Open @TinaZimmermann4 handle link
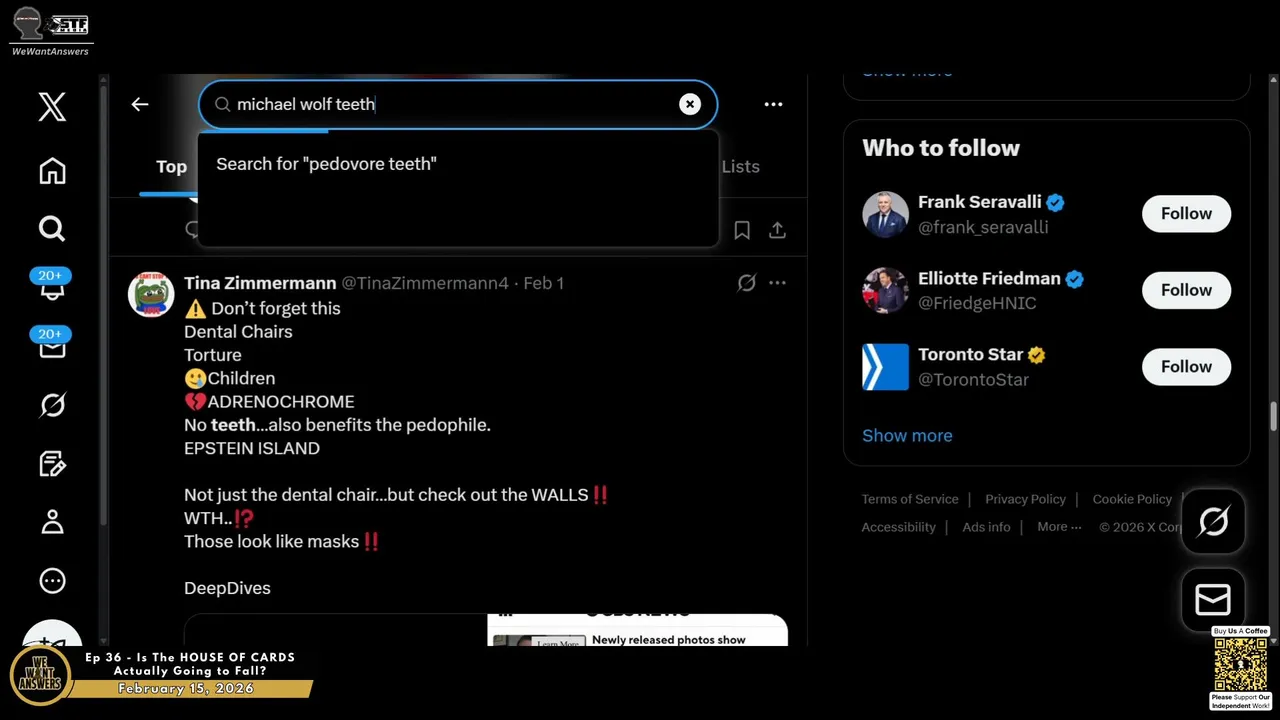Image resolution: width=1280 pixels, height=720 pixels. (x=425, y=283)
